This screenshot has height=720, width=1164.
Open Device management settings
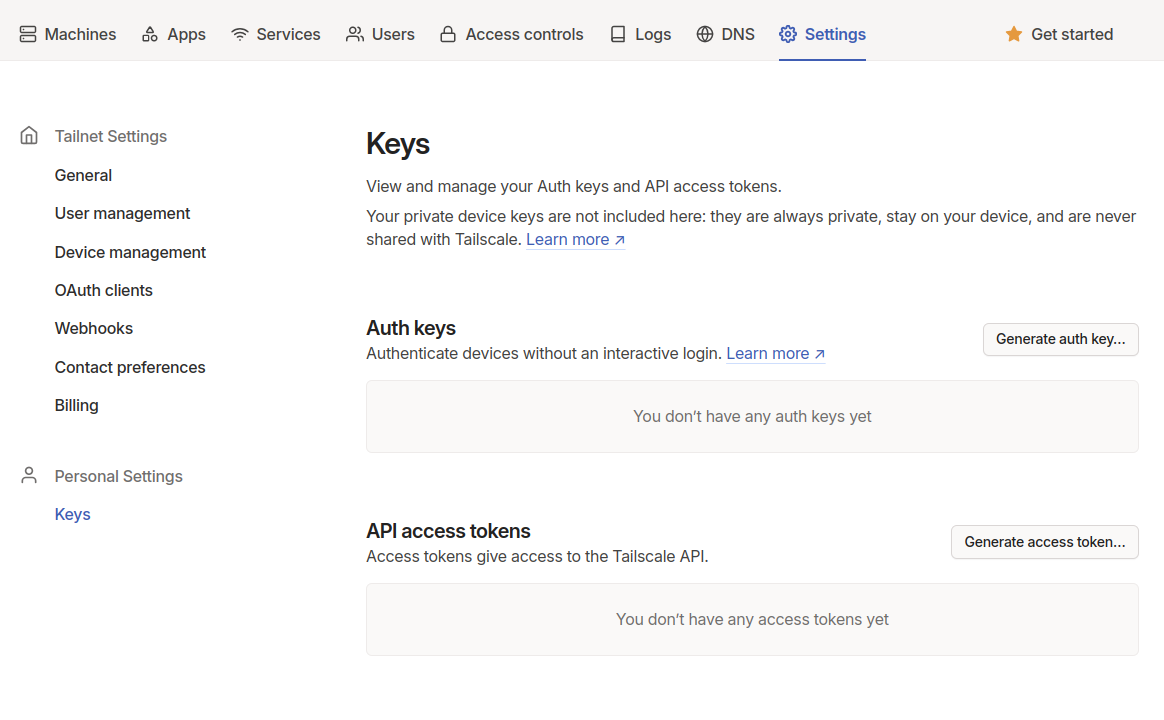click(x=130, y=252)
